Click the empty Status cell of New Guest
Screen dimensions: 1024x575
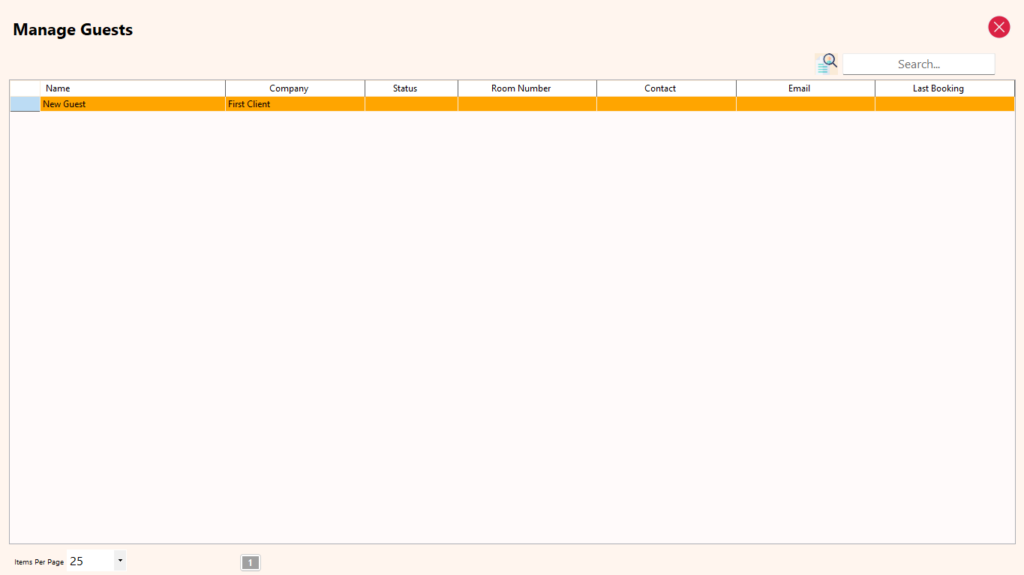coord(411,104)
